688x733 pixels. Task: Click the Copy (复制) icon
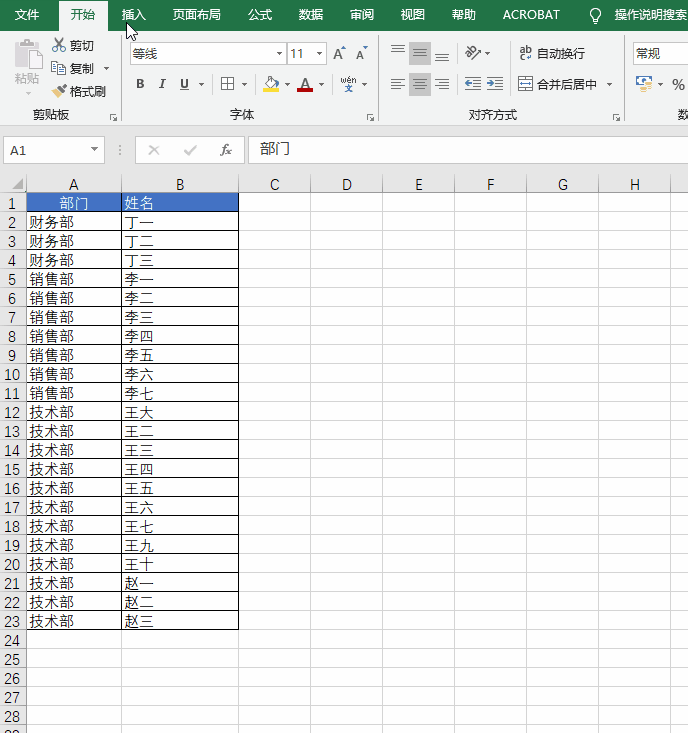click(x=58, y=68)
